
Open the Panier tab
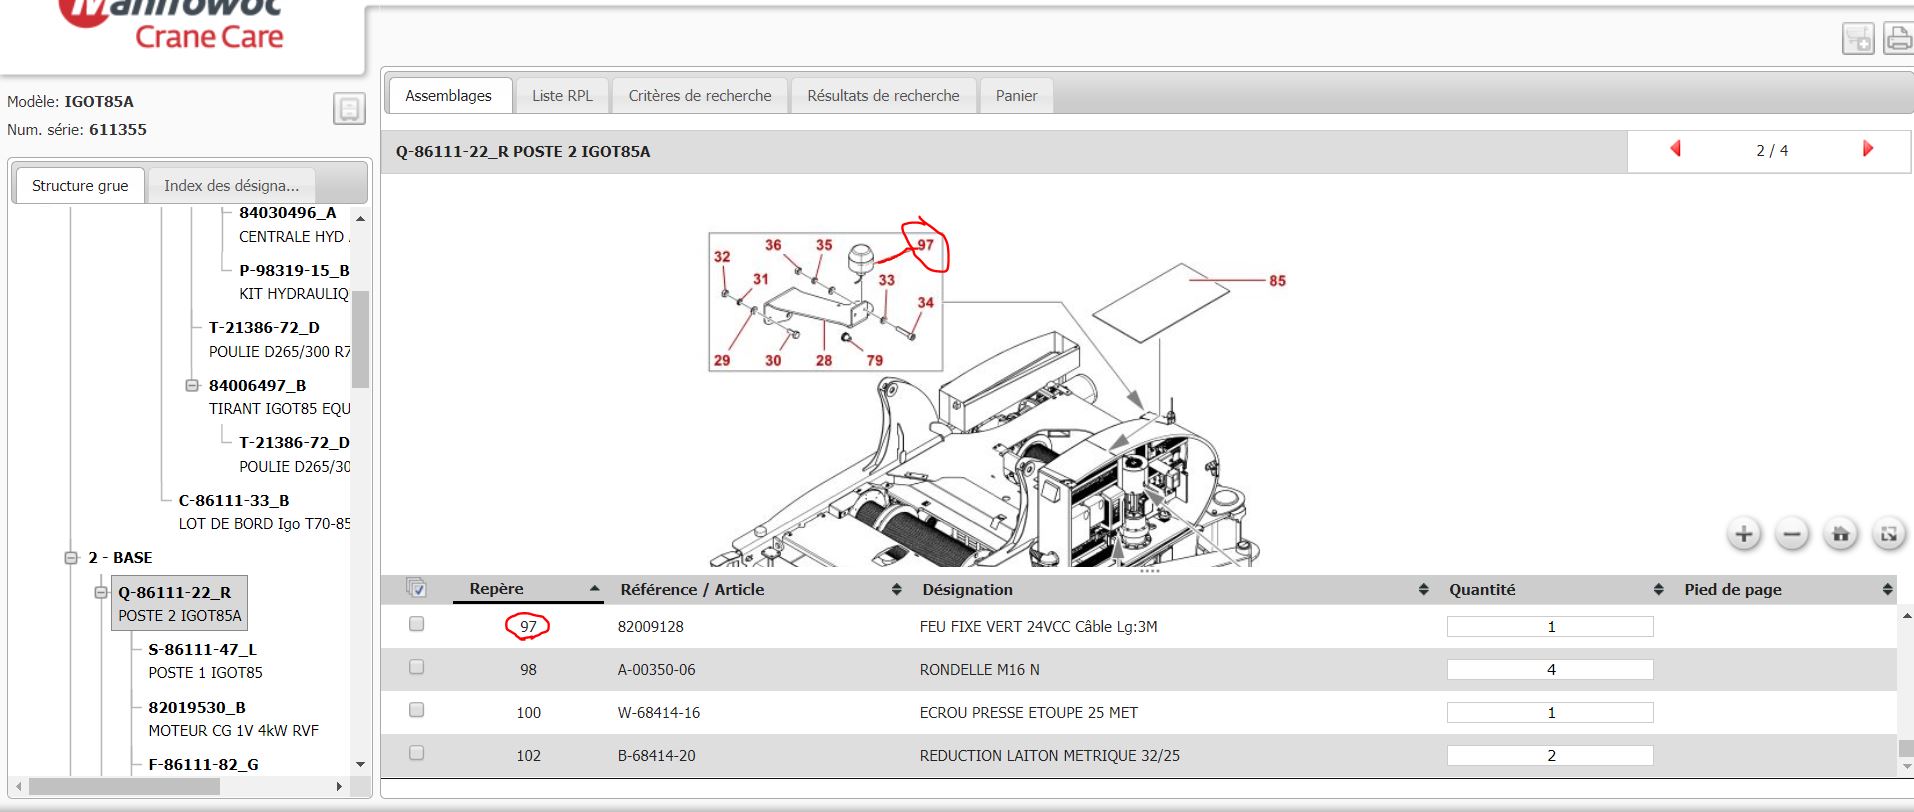[1016, 96]
